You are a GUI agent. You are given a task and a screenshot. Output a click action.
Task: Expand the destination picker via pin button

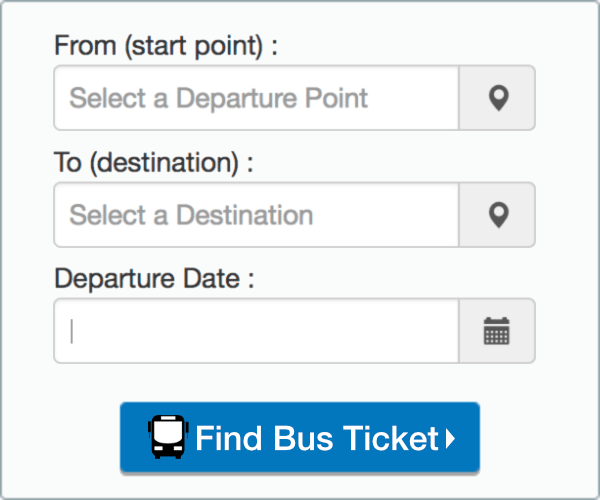pos(497,214)
